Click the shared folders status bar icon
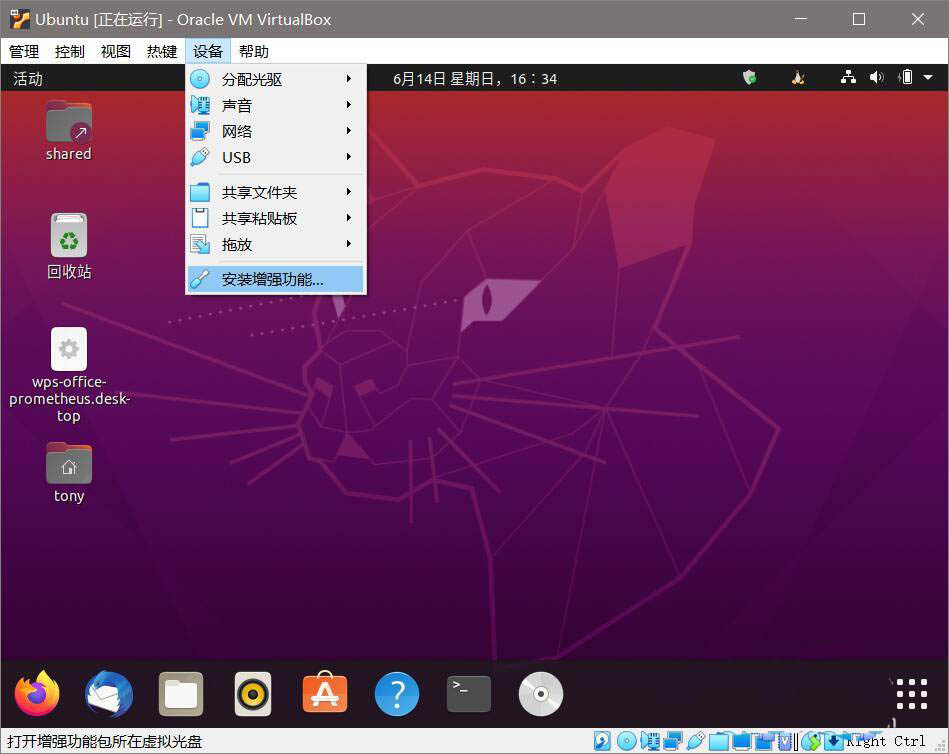The image size is (949, 754). point(719,741)
